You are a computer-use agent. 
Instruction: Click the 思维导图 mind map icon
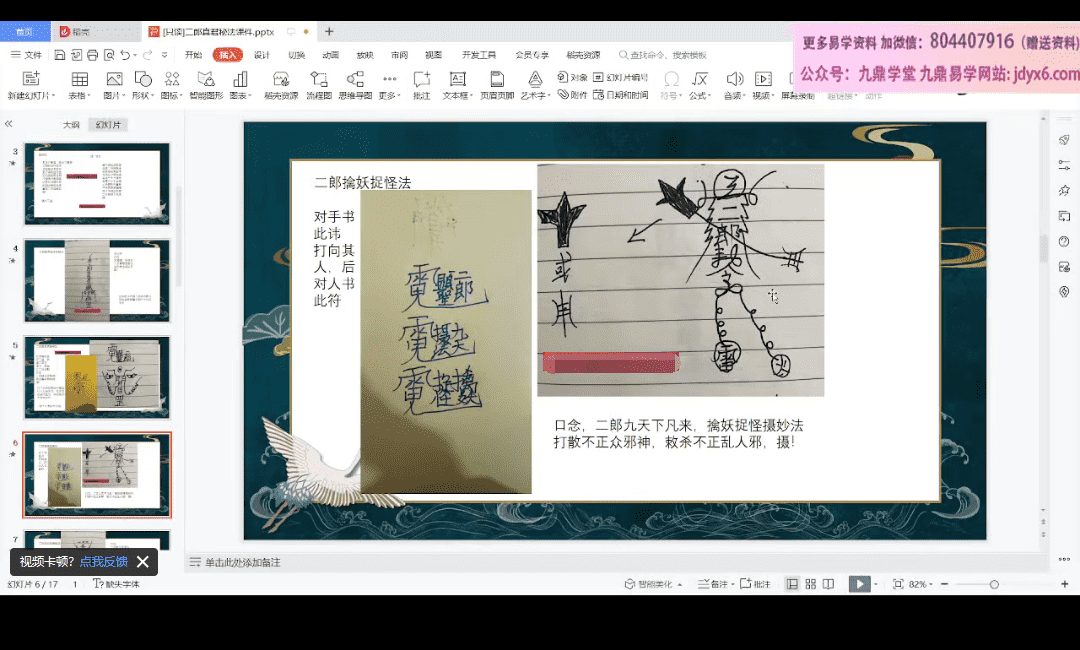354,80
